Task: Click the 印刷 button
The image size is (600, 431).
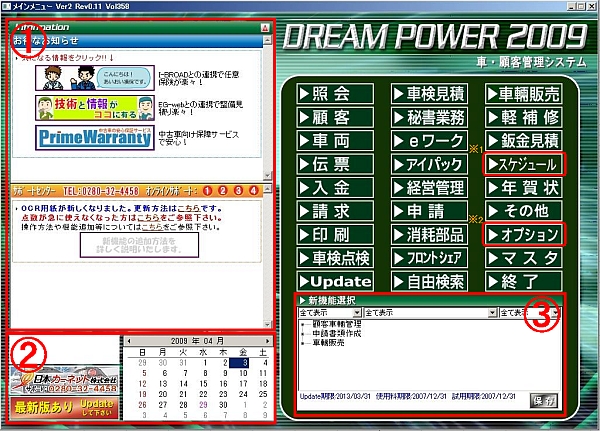Action: click(335, 235)
